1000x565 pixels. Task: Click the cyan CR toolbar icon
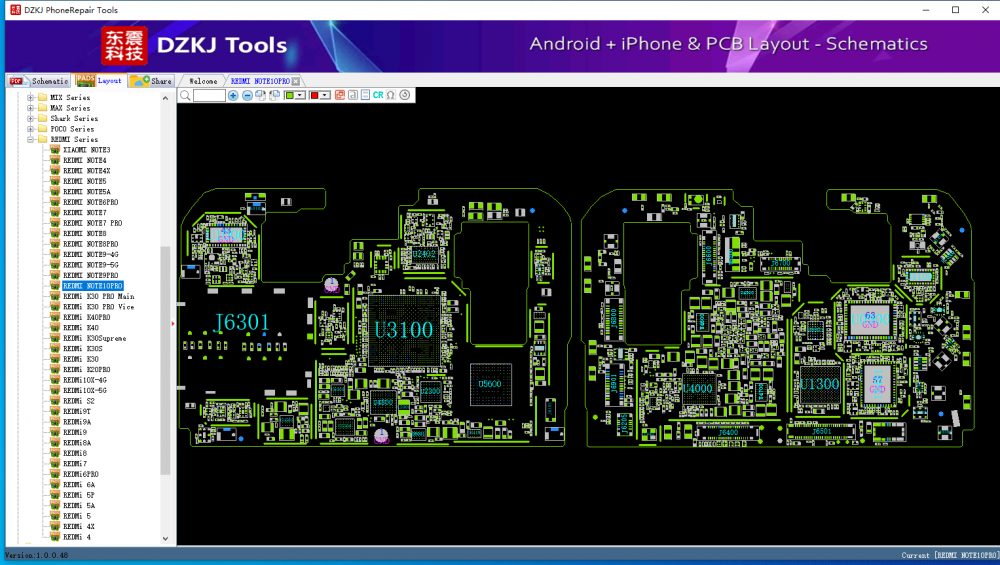378,96
